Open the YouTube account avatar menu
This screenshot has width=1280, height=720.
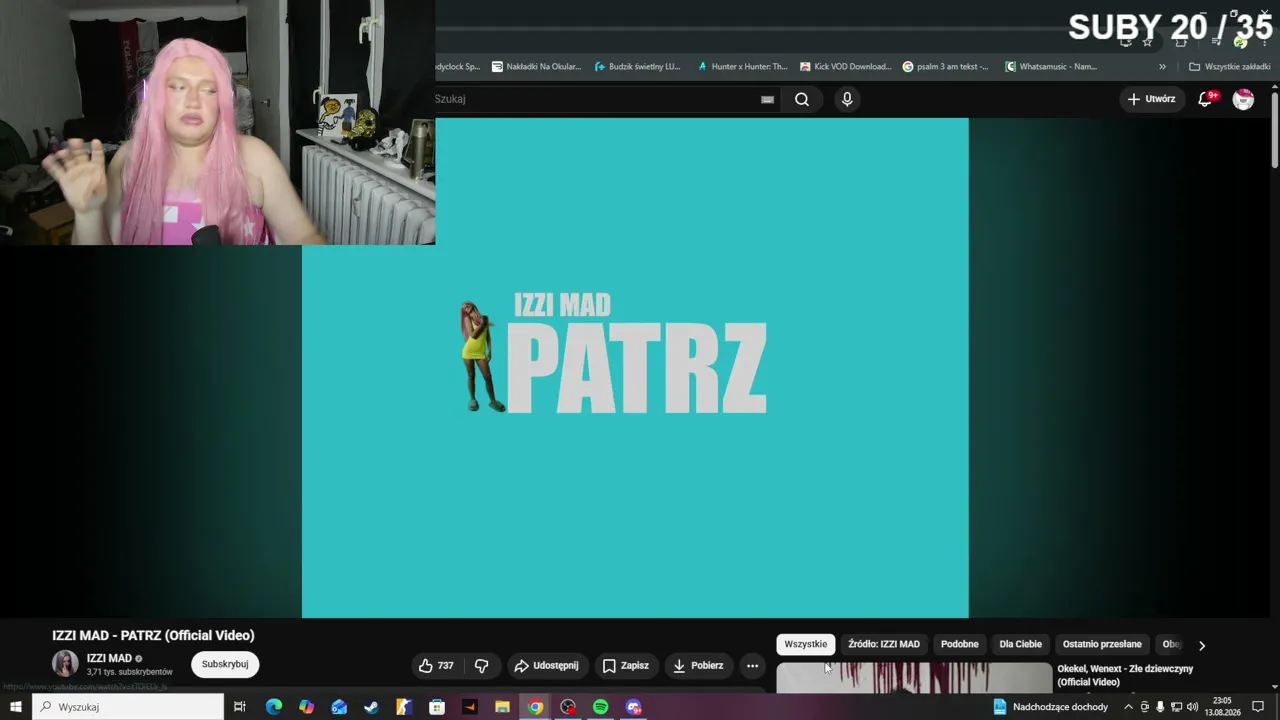[1243, 99]
